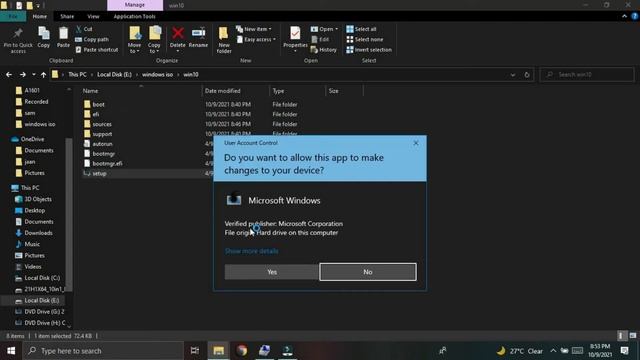Click Paste shortcut command
Image resolution: width=640 pixels, height=360 pixels.
click(x=97, y=50)
